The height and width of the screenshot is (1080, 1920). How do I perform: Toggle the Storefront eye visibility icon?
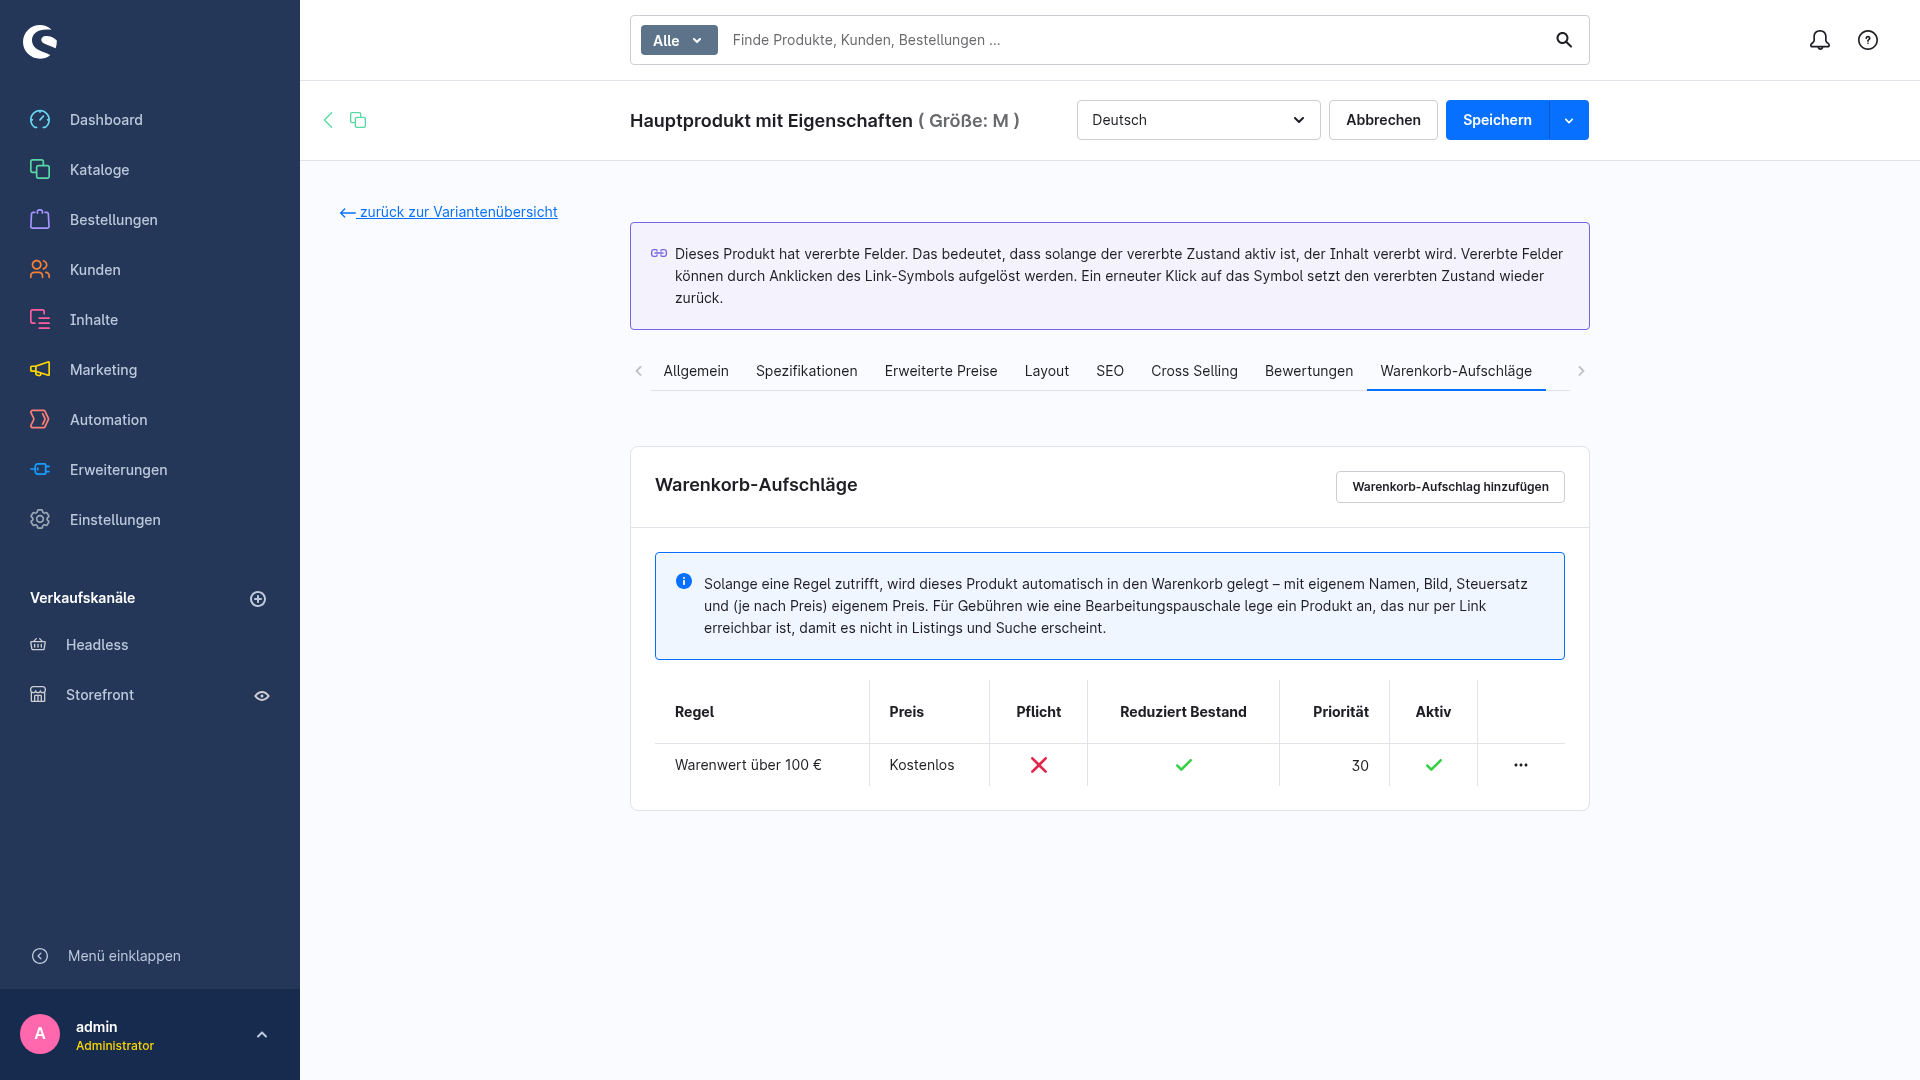point(262,696)
